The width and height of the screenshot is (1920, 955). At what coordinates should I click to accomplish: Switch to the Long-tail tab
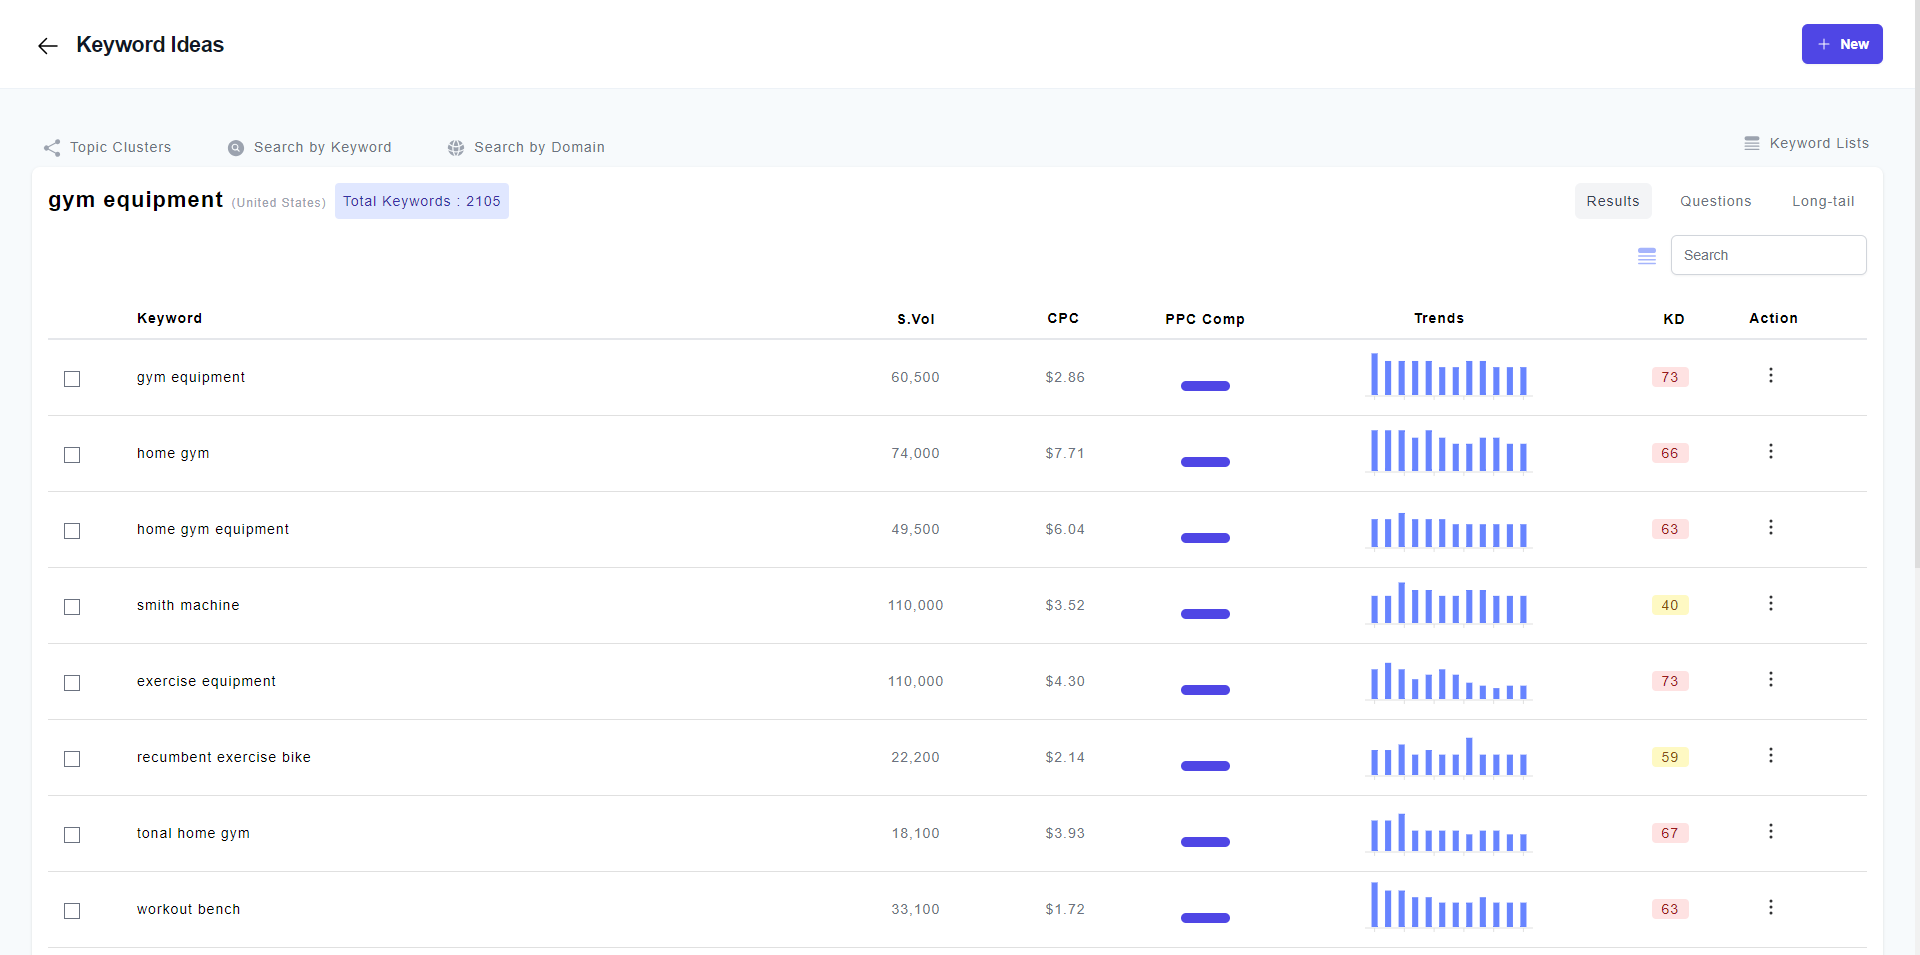tap(1822, 201)
